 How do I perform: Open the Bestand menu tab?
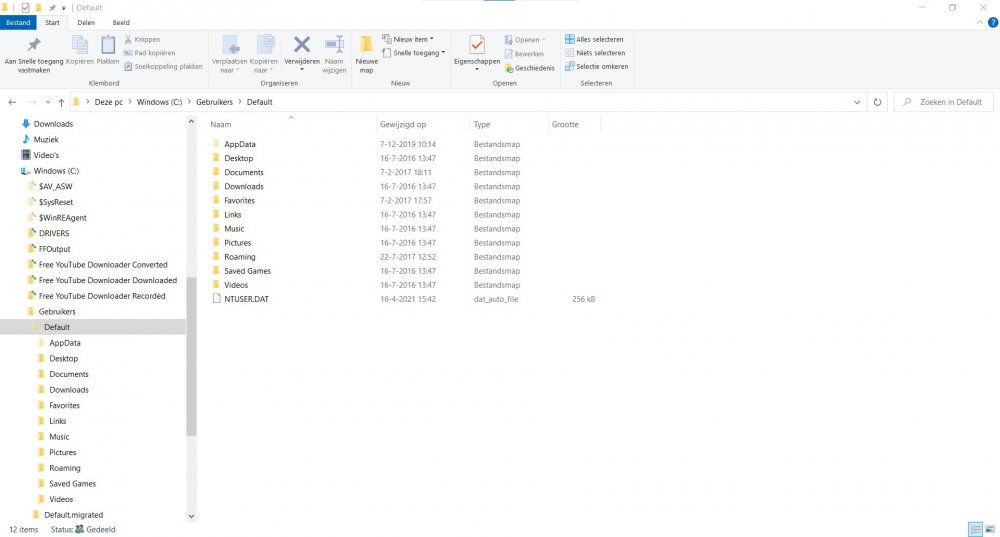point(19,22)
